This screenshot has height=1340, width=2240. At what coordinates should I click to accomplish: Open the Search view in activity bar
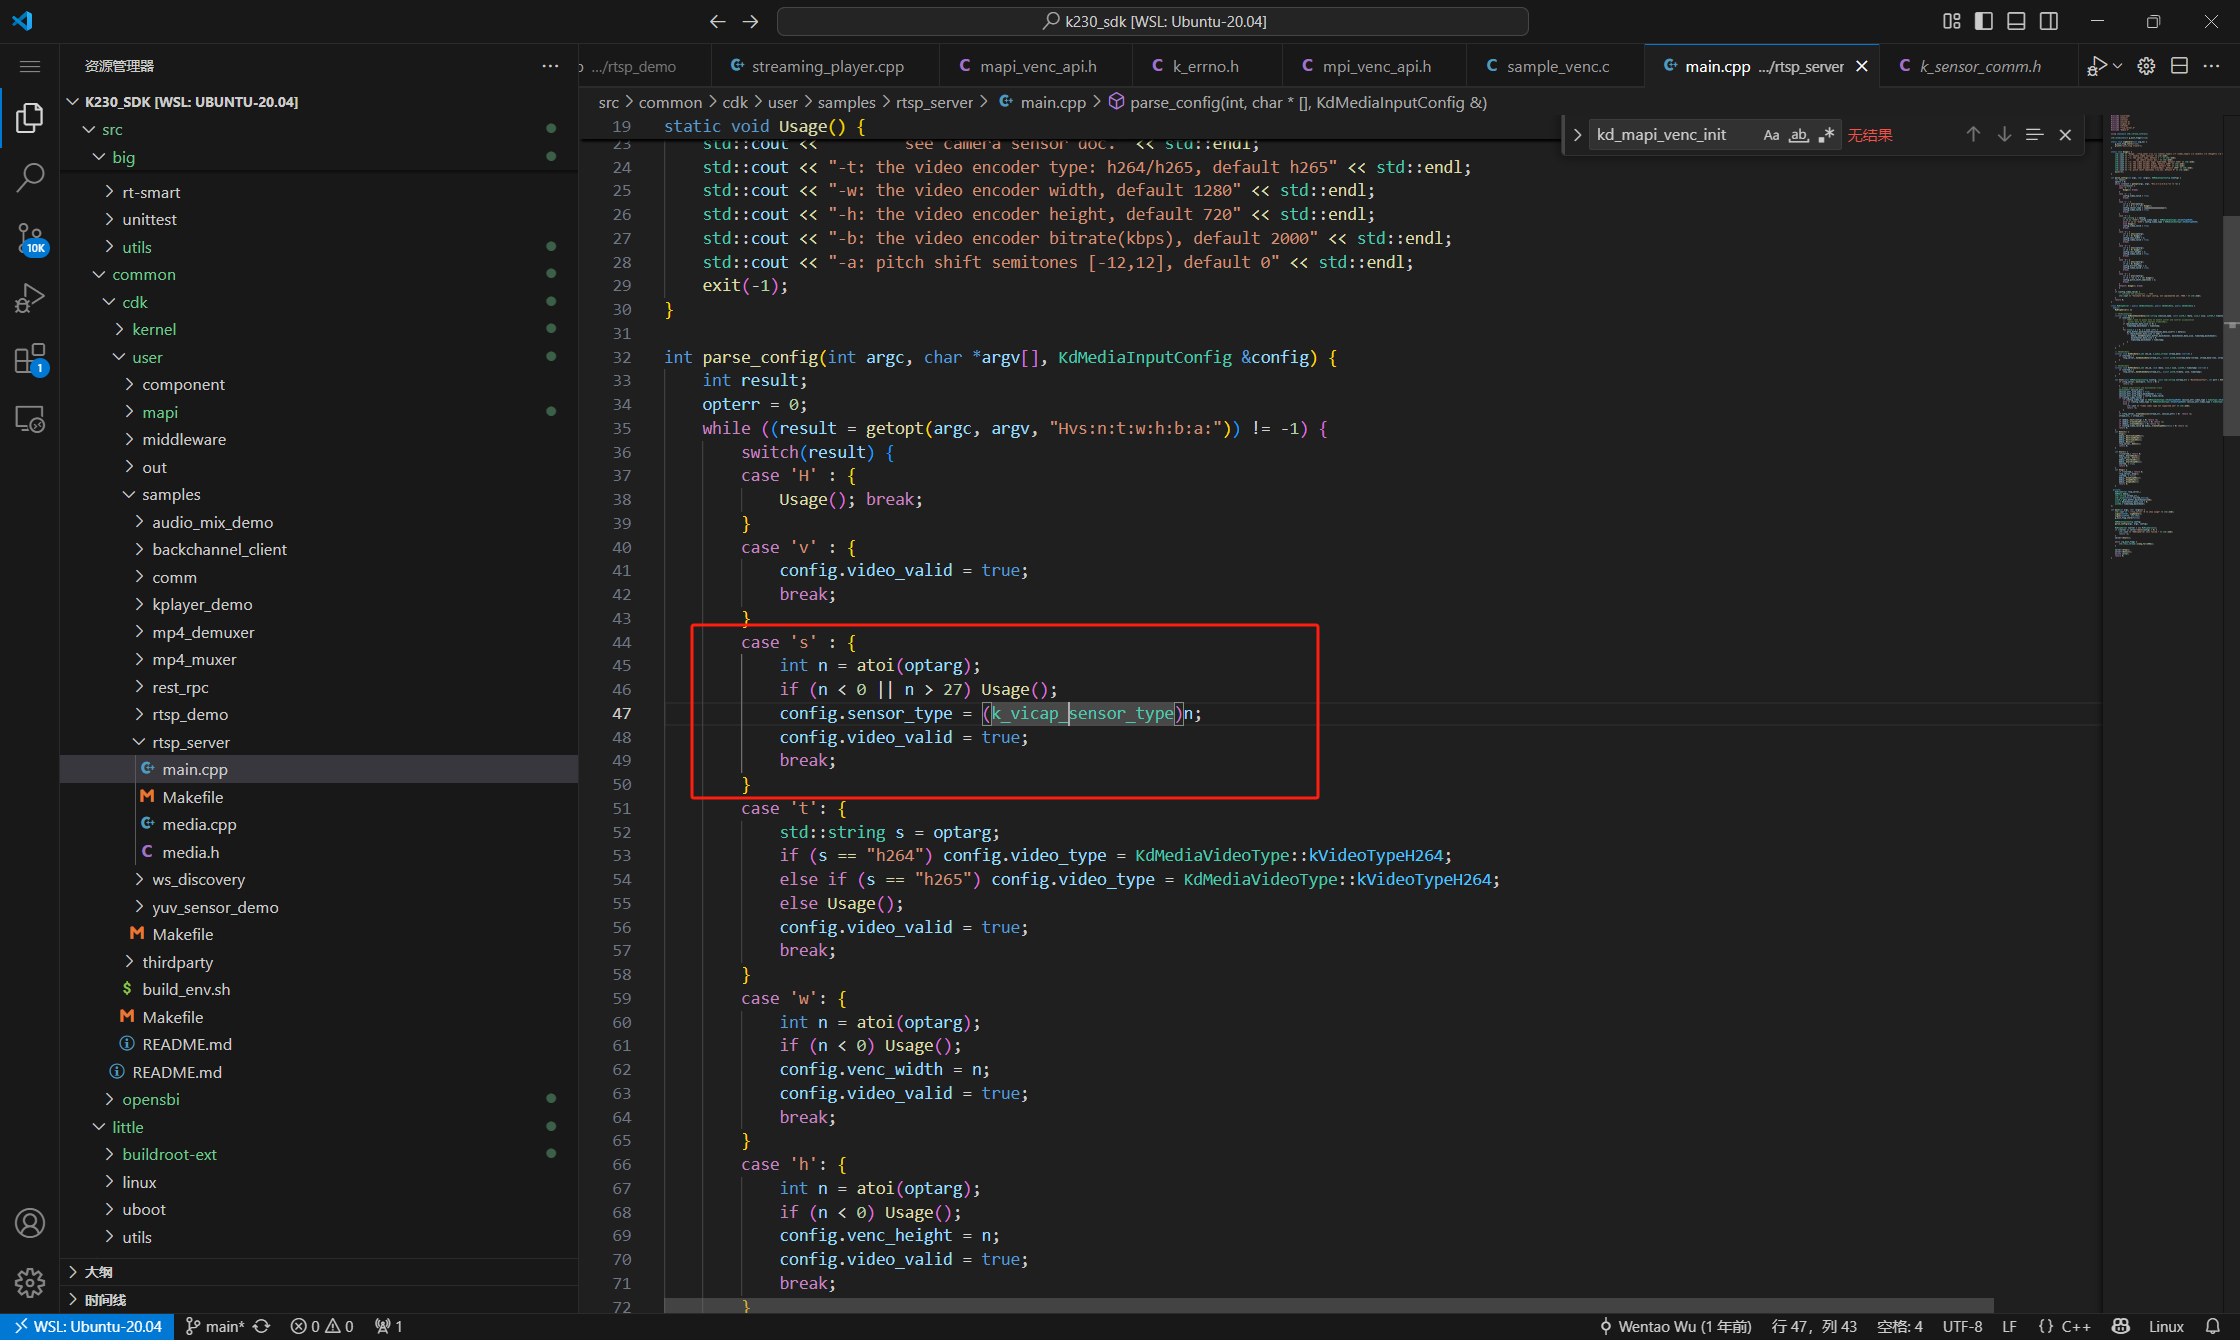point(30,178)
